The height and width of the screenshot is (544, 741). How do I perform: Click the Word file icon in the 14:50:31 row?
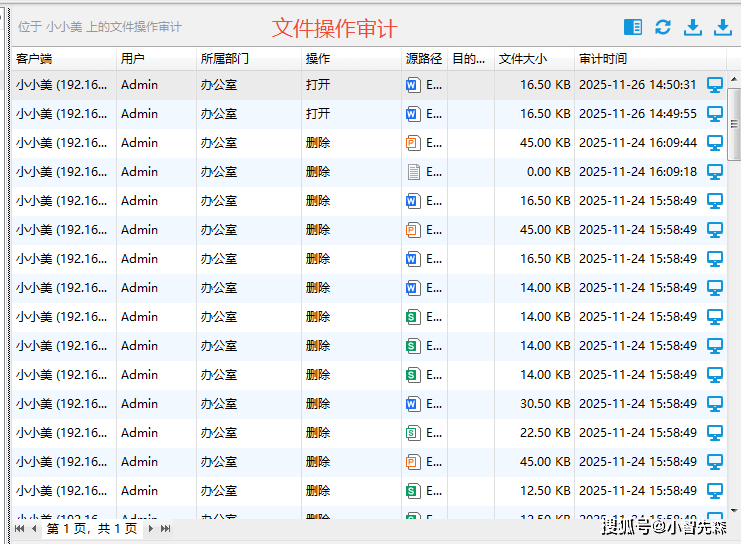coord(413,85)
